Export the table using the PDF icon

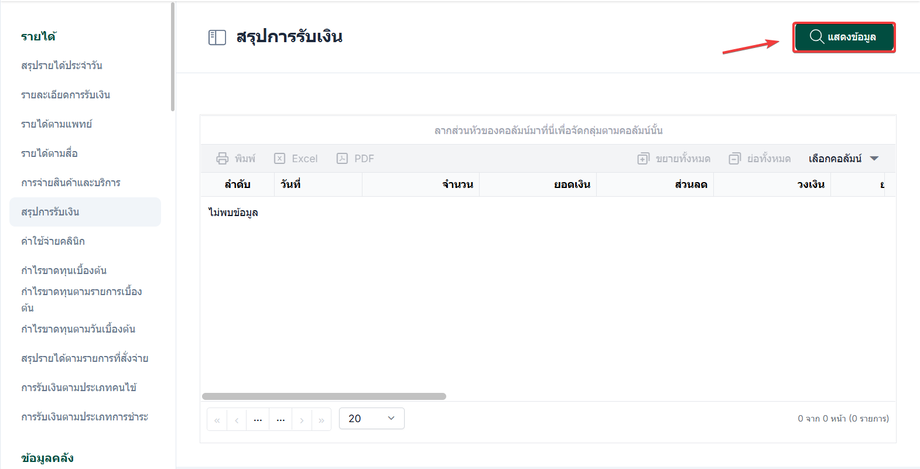click(342, 158)
